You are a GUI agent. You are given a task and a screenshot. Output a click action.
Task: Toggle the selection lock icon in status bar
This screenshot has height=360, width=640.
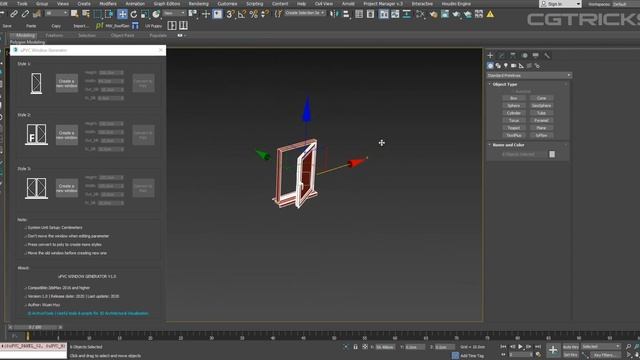[356, 347]
